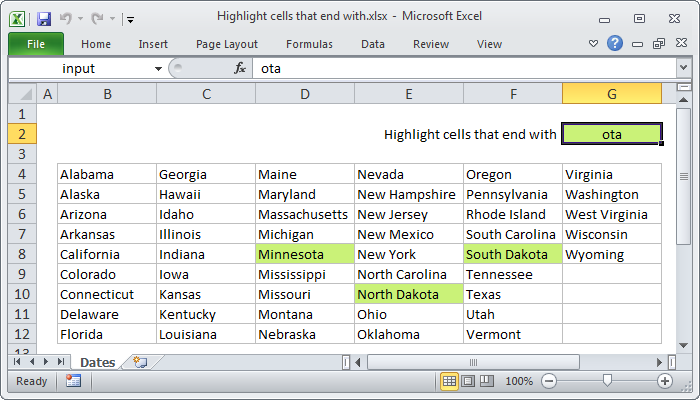Select the Alabama cell
Image resolution: width=700 pixels, height=400 pixels.
pos(107,174)
